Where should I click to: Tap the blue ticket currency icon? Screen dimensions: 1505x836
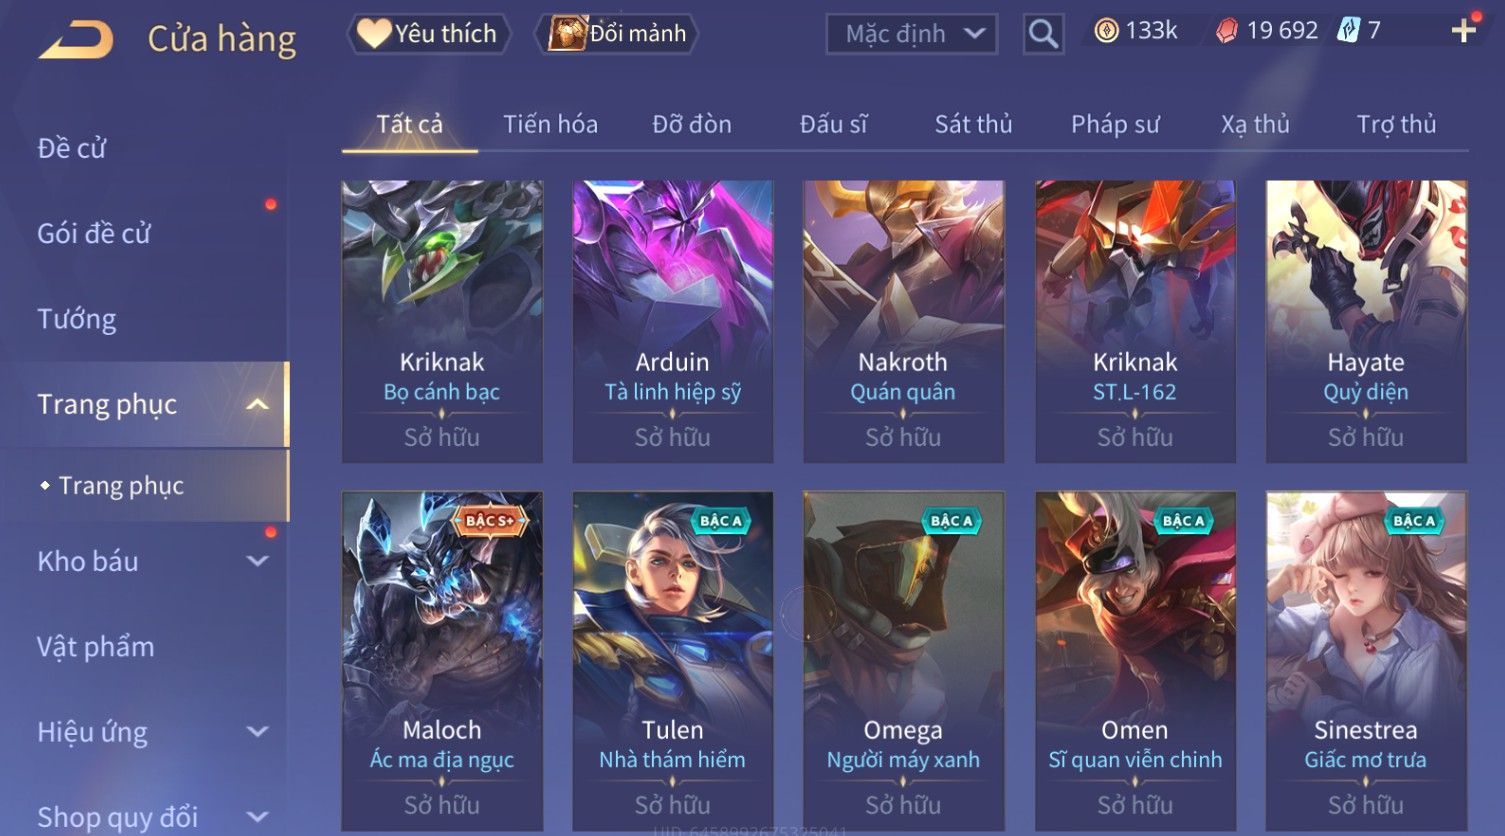tap(1348, 31)
